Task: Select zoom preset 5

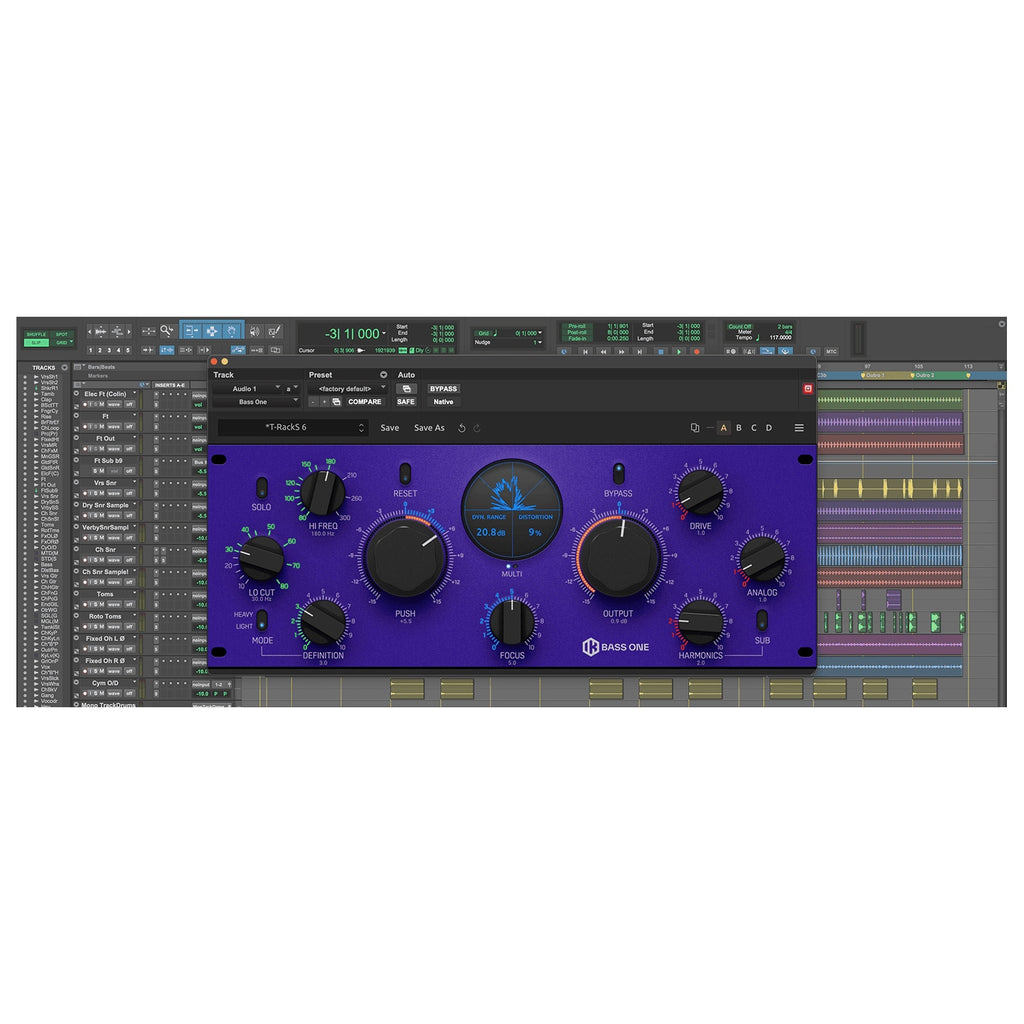Action: click(x=127, y=351)
